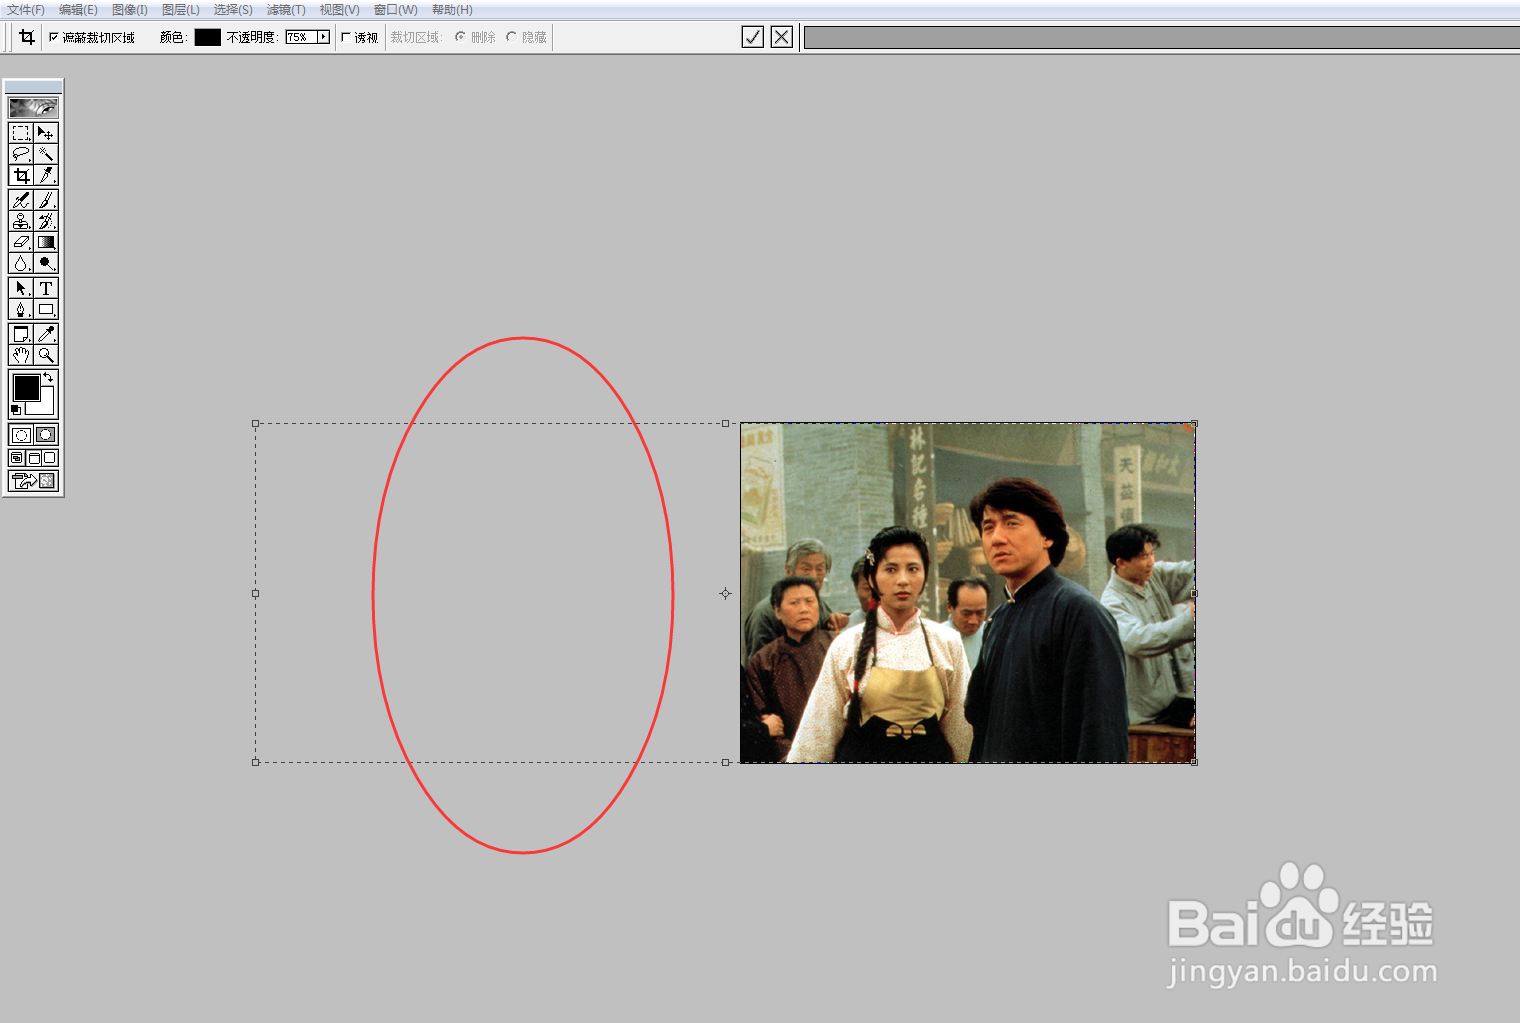This screenshot has width=1520, height=1023.
Task: Select the Type tool
Action: coord(46,288)
